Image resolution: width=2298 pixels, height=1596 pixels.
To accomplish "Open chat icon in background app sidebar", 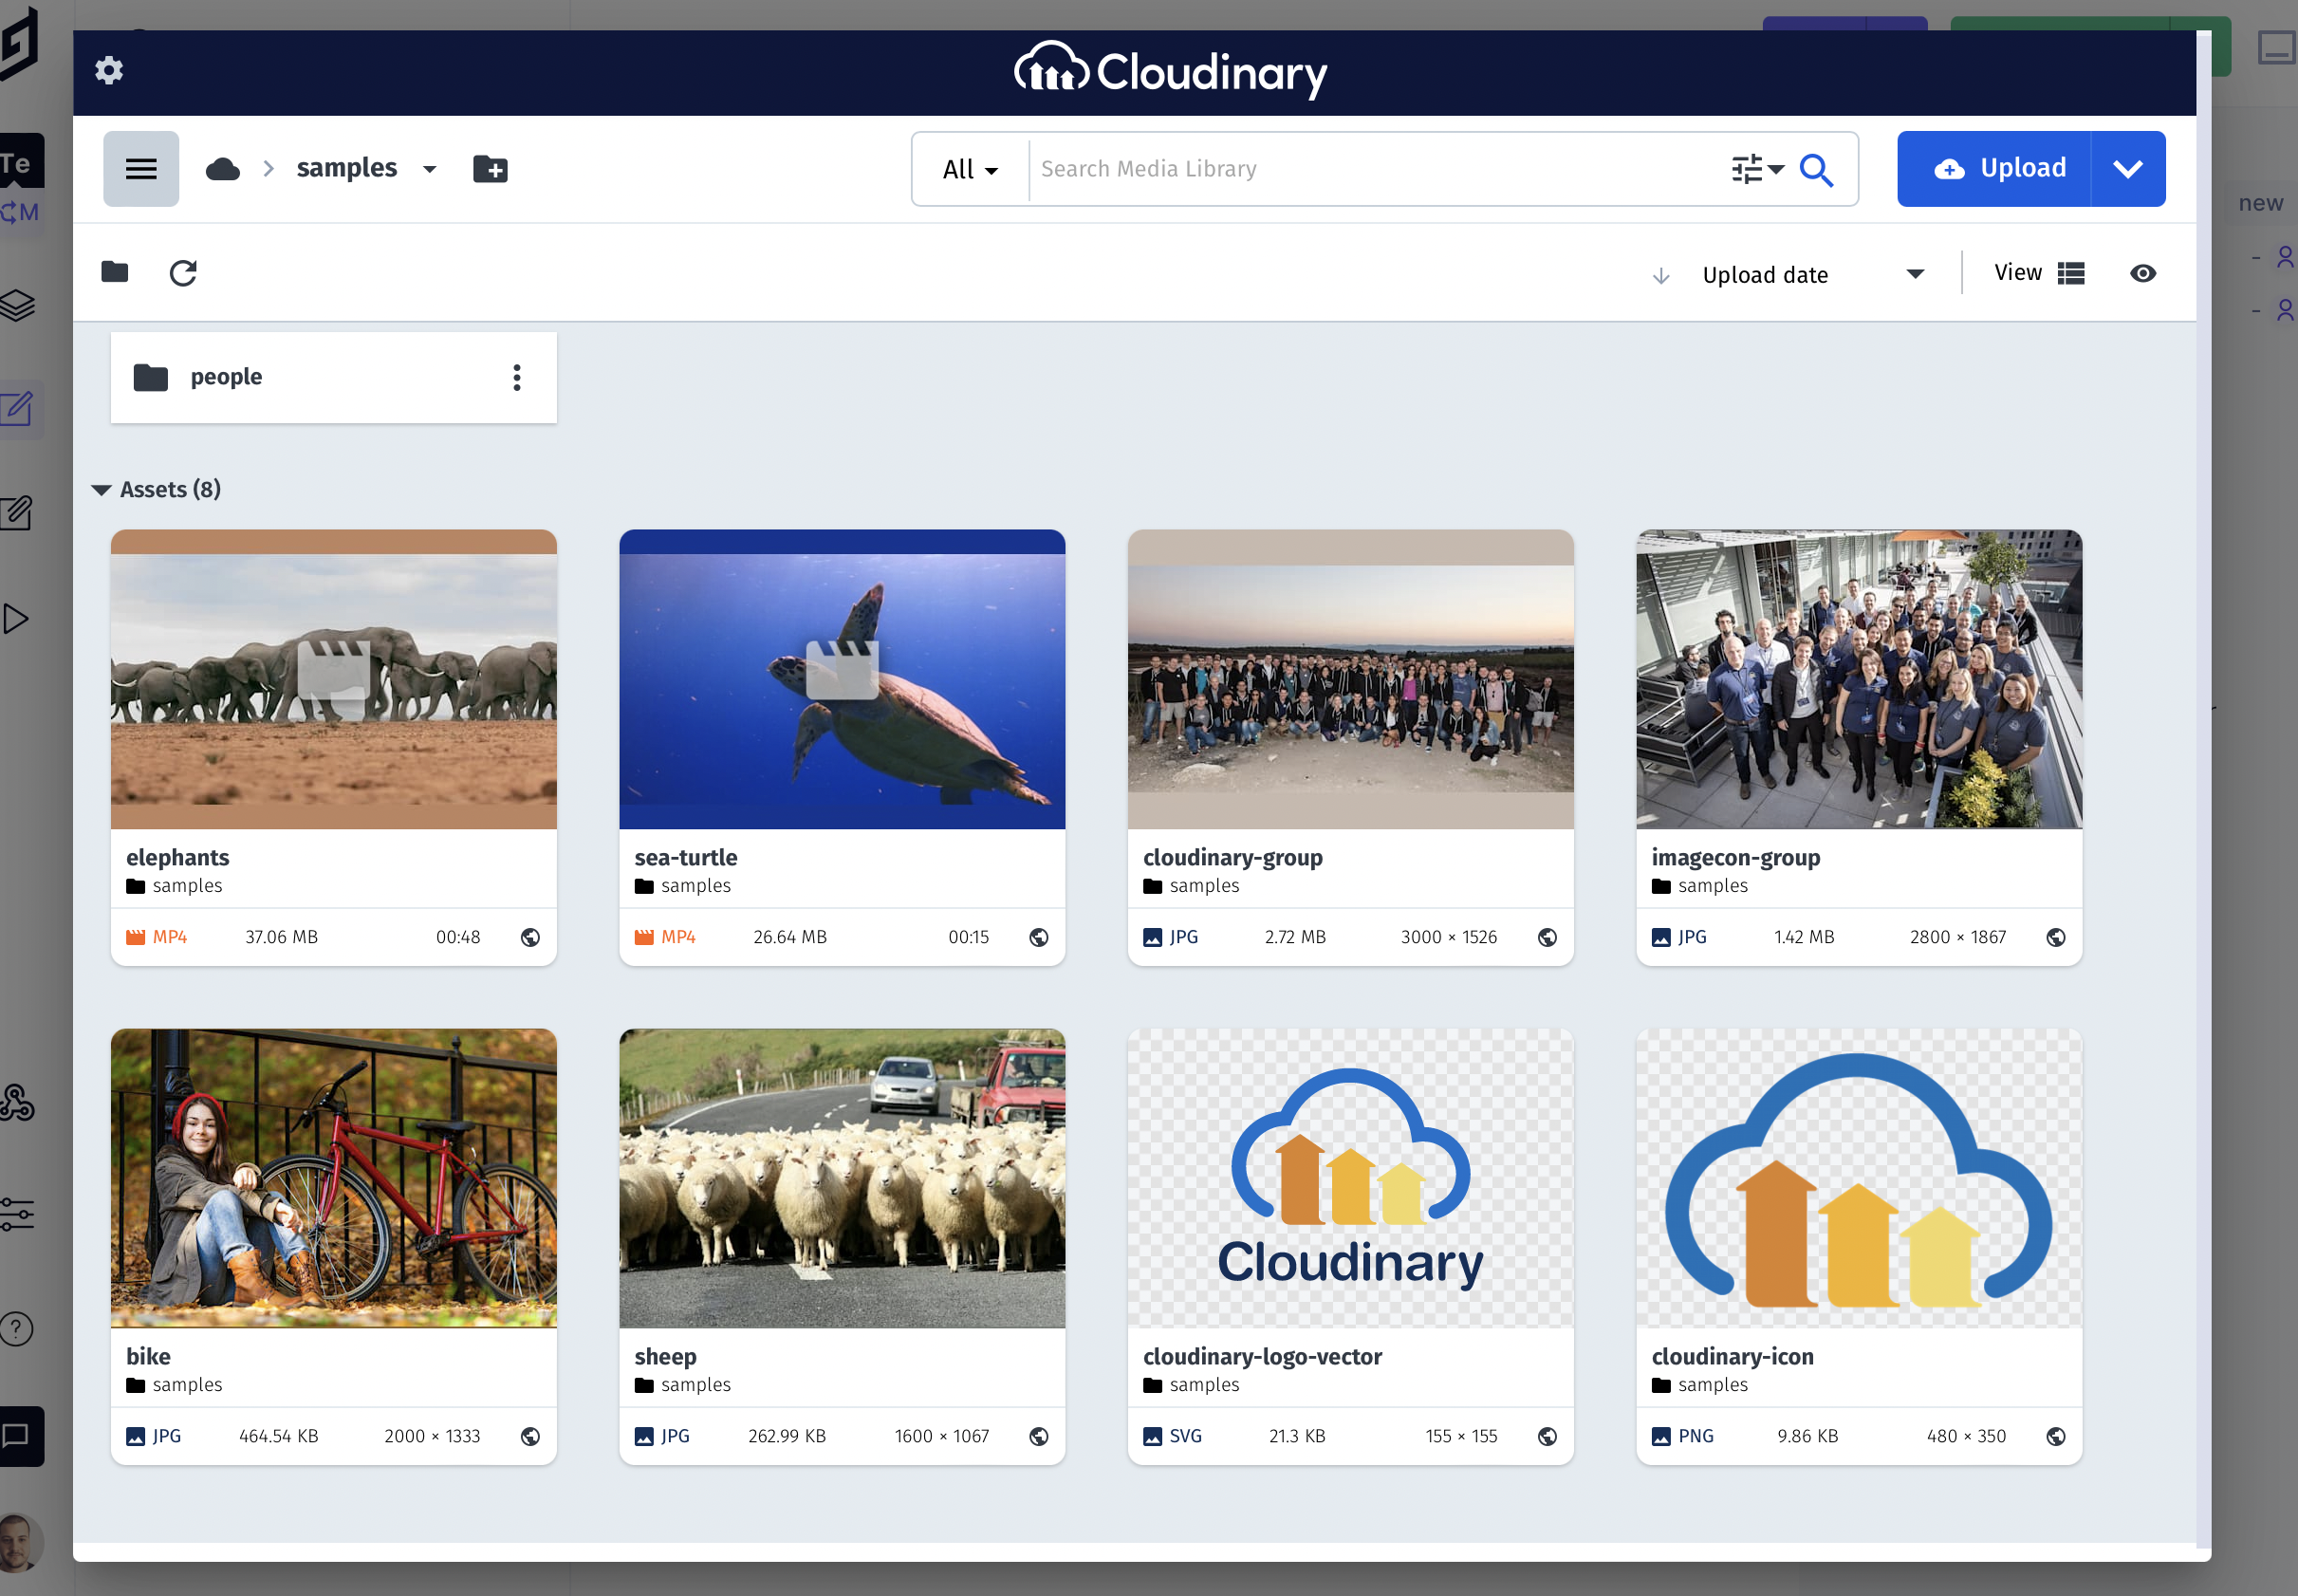I will tap(16, 1436).
